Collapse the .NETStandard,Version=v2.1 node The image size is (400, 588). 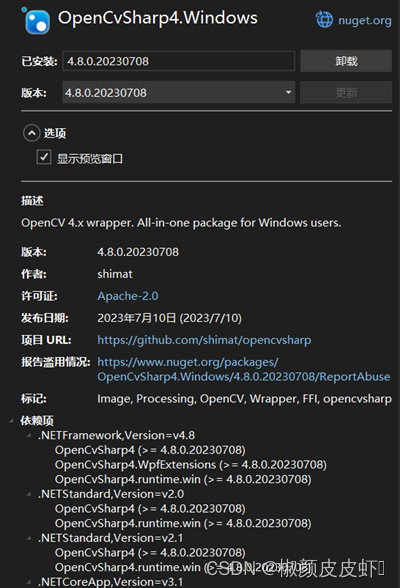pos(29,538)
